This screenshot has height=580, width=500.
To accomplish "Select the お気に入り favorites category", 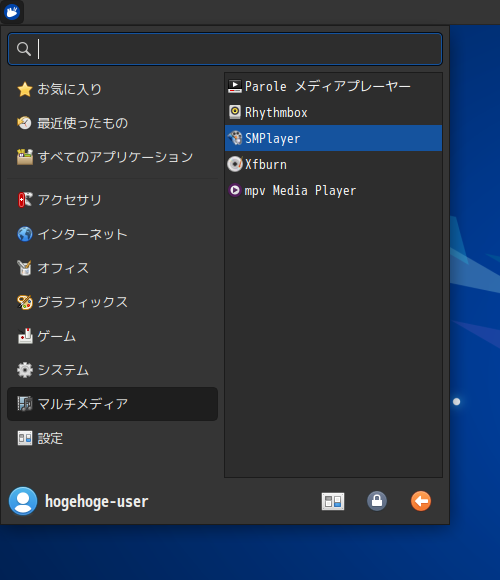I will click(112, 89).
